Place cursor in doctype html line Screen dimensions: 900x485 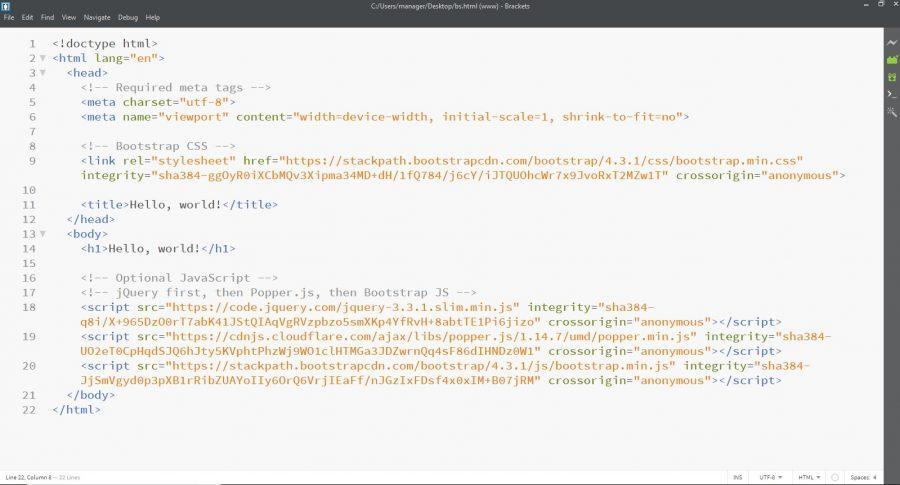point(104,44)
